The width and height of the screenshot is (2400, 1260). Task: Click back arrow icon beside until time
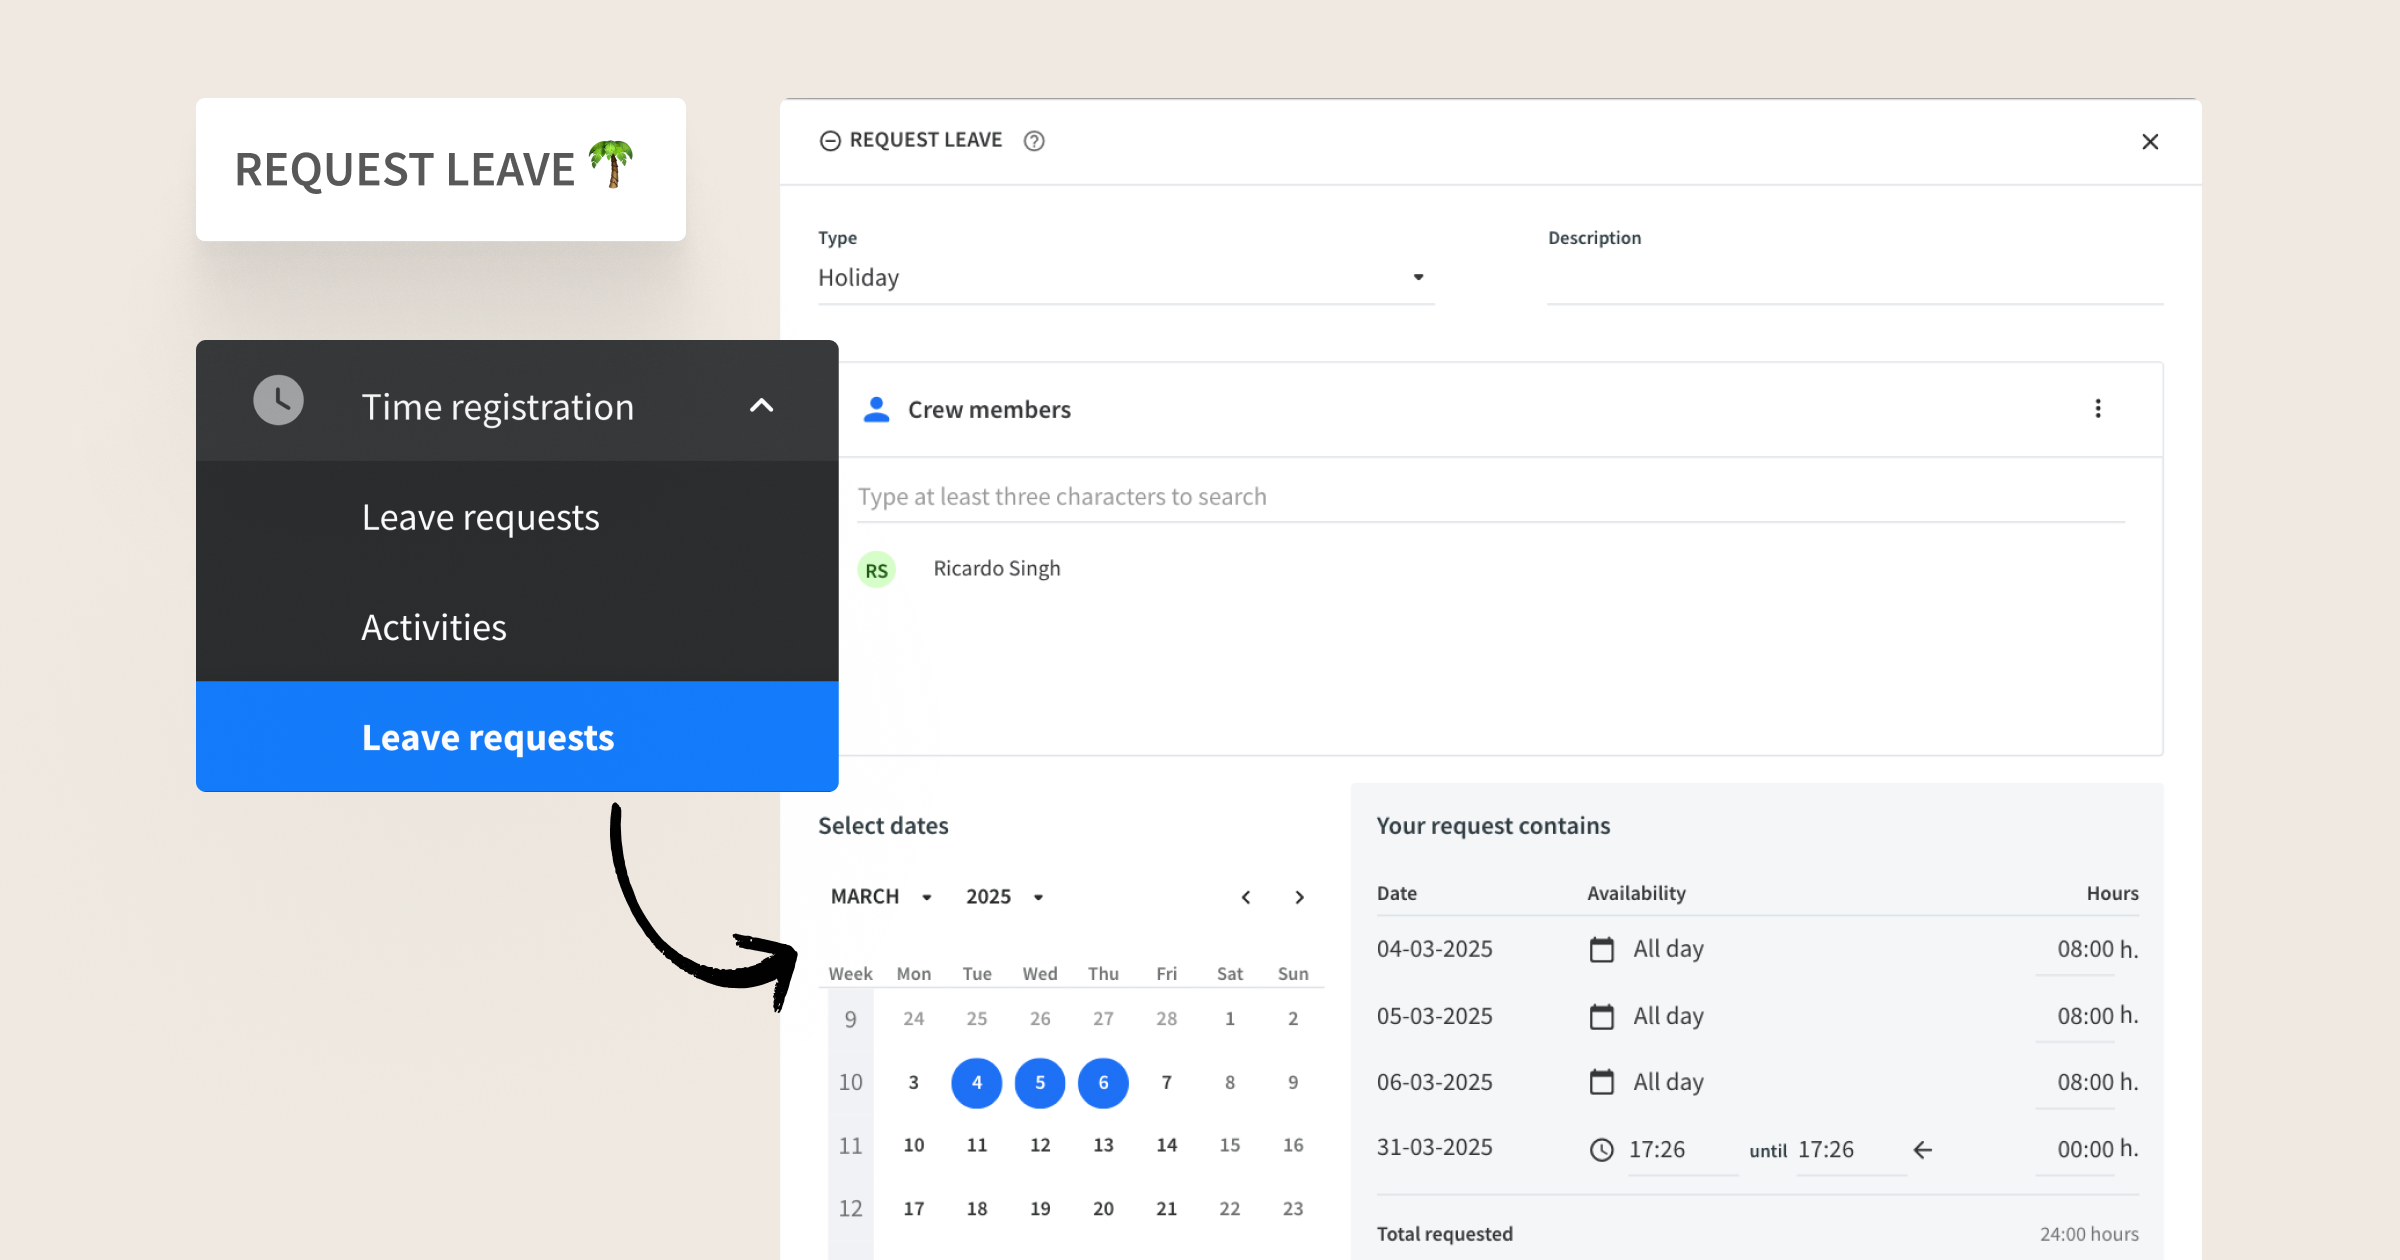[1922, 1150]
